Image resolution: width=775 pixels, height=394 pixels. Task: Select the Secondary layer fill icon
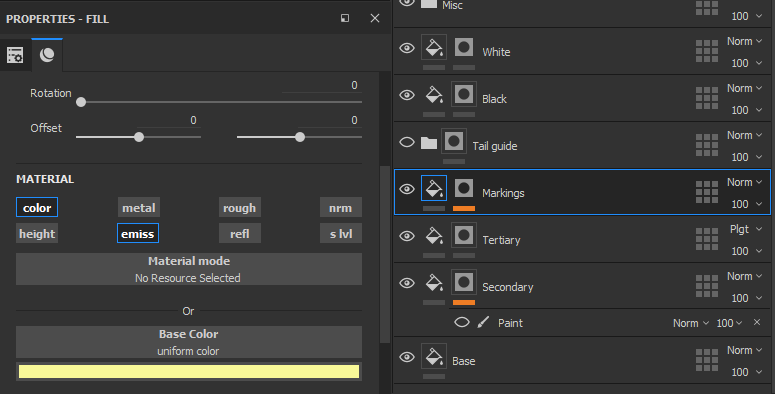pyautogui.click(x=434, y=282)
